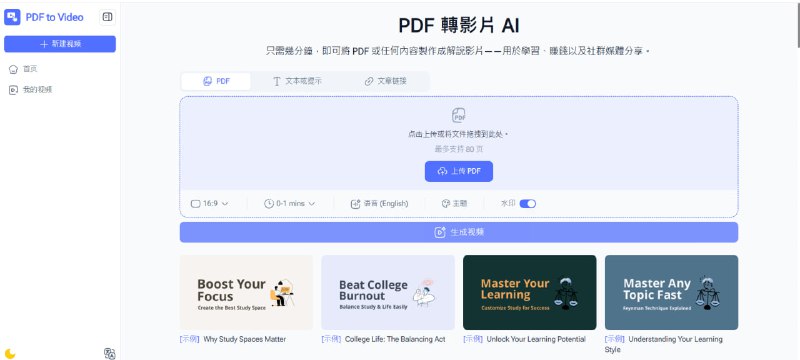Switch to the article link tab
The image size is (800, 360).
point(385,81)
